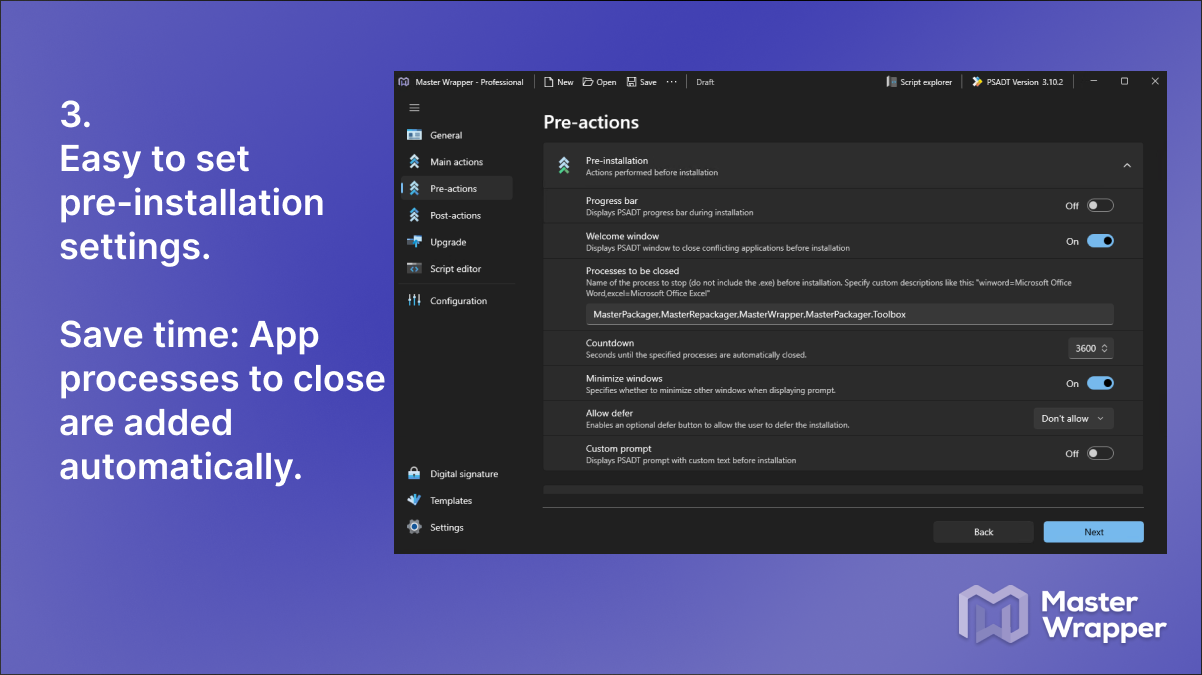Click the Script editor sidebar icon

coord(414,269)
